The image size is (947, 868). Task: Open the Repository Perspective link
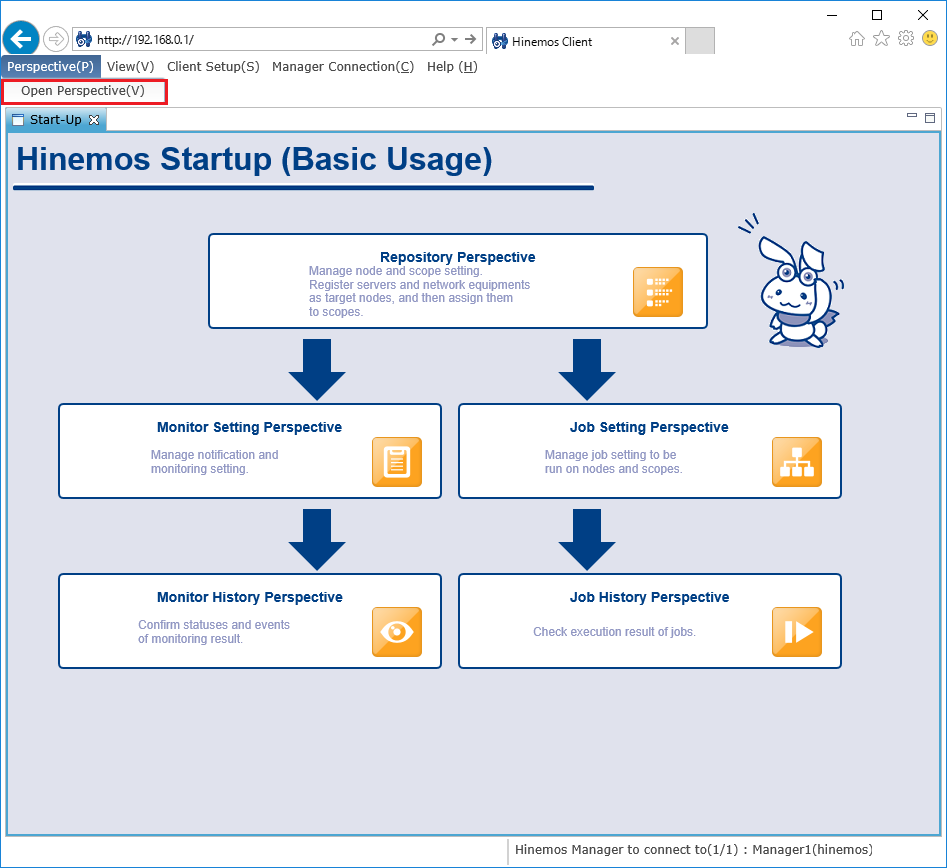(x=458, y=257)
